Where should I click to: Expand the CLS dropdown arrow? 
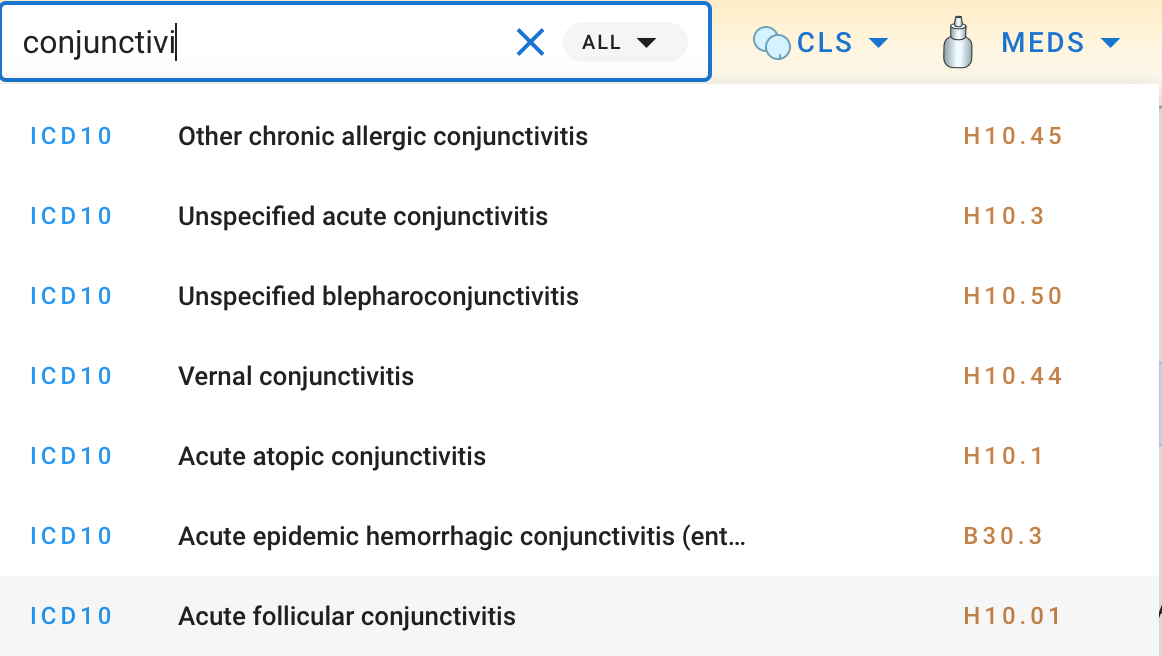pyautogui.click(x=878, y=43)
